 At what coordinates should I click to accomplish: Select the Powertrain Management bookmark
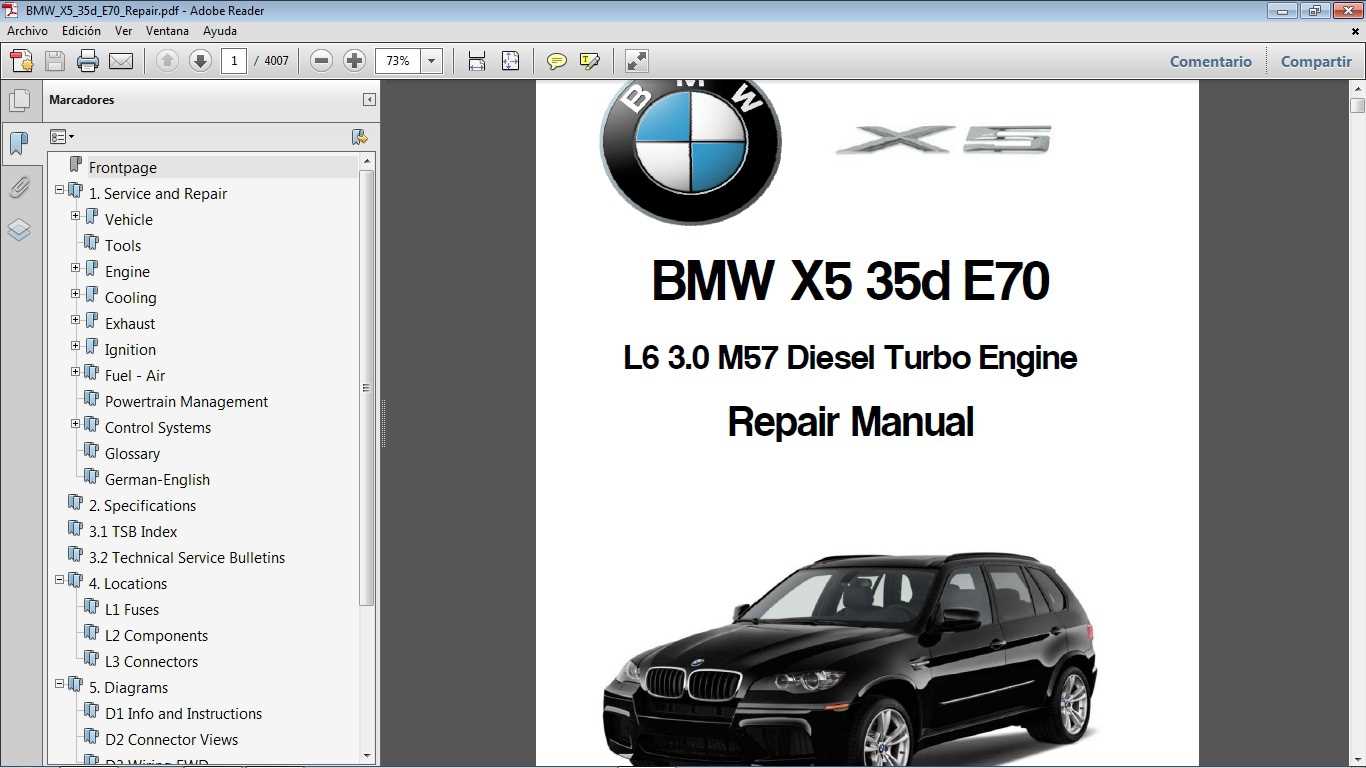(186, 402)
